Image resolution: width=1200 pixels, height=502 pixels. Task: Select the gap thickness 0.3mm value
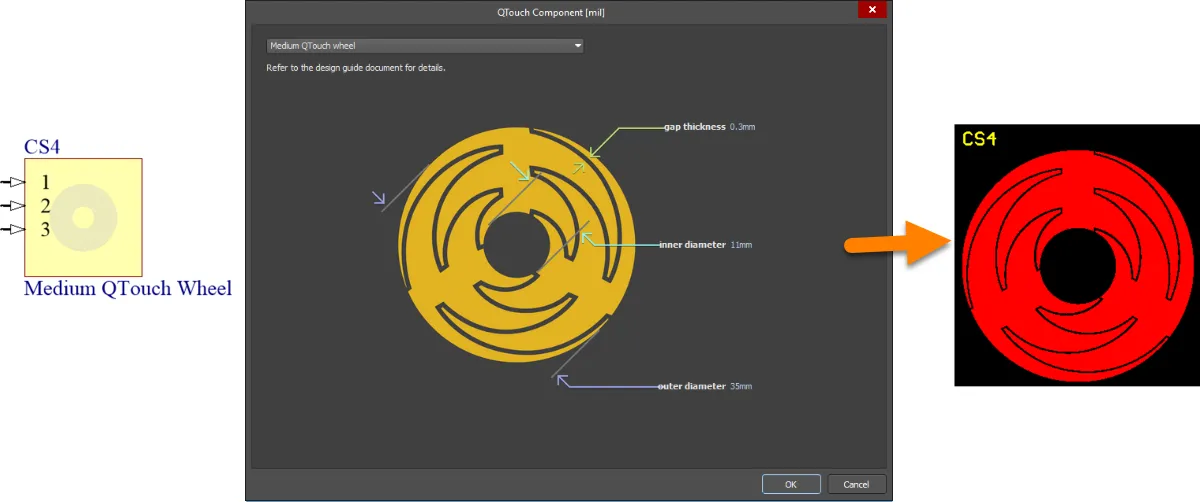point(744,127)
